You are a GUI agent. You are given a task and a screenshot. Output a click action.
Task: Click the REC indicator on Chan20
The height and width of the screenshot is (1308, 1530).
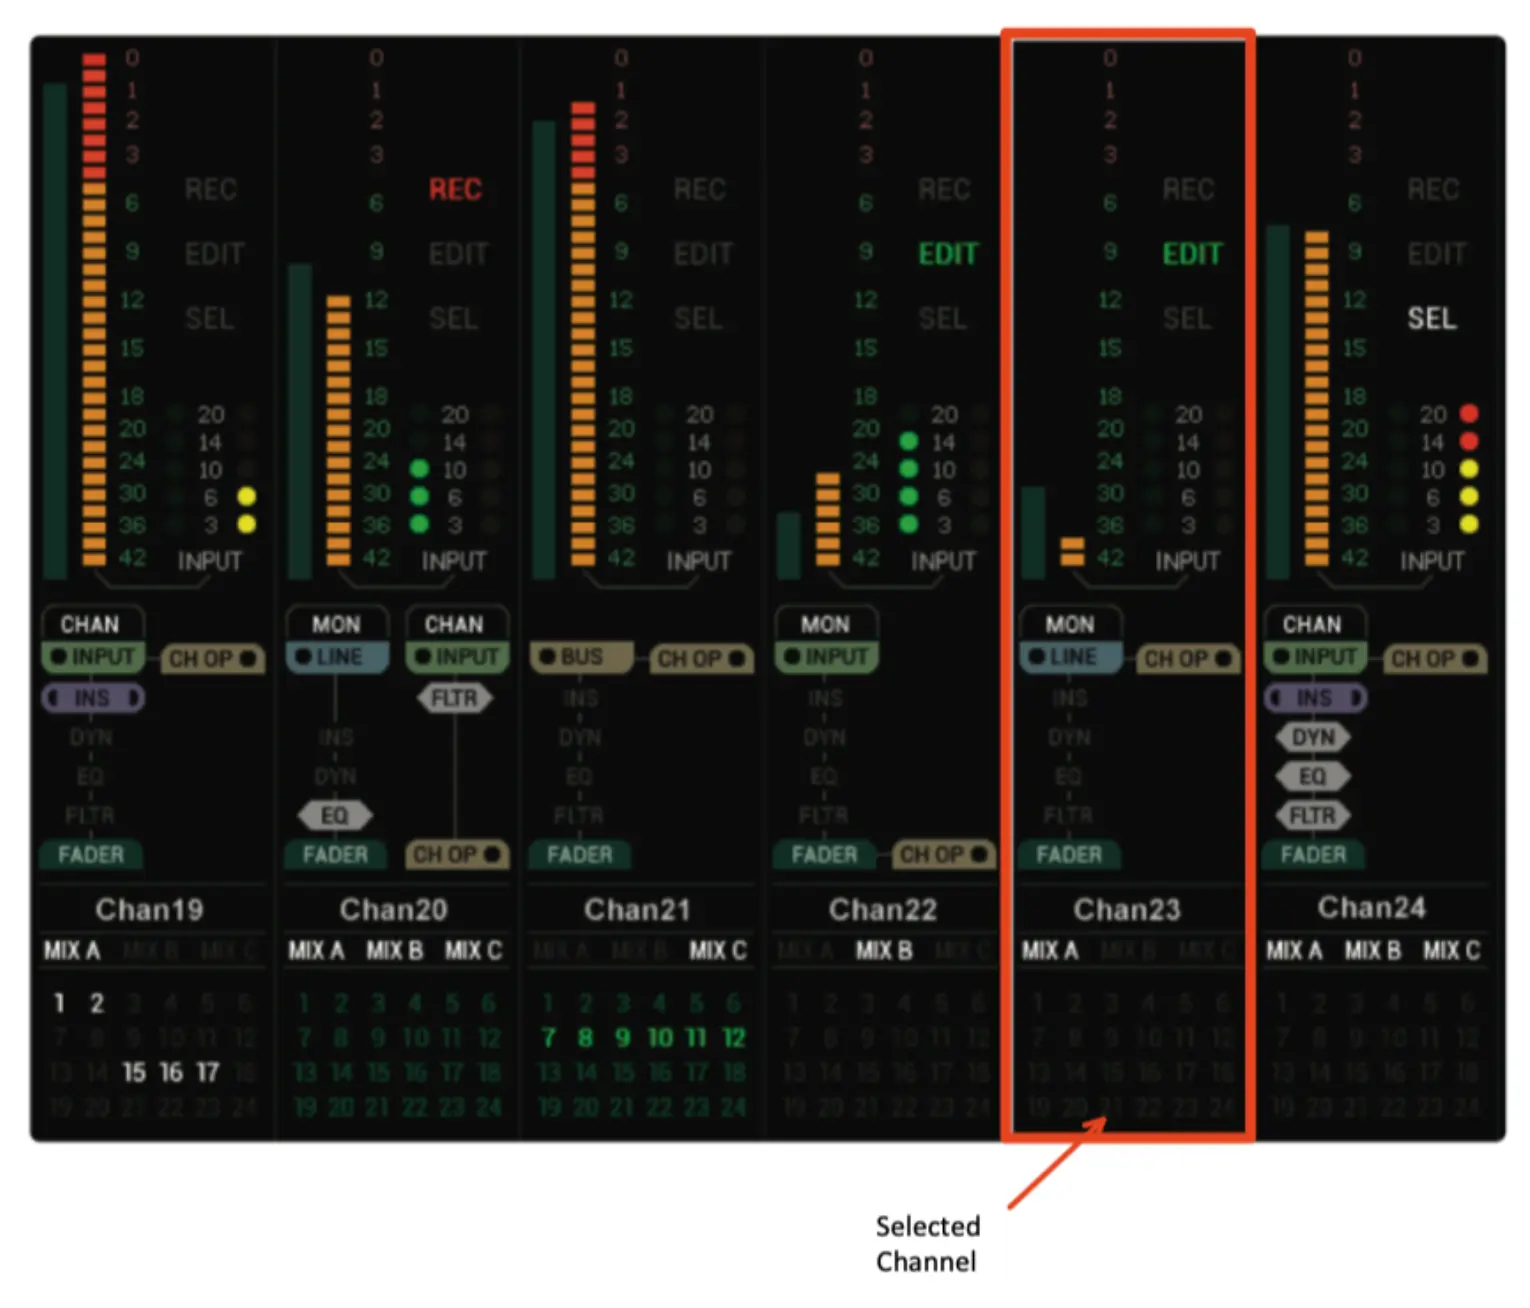(x=455, y=190)
